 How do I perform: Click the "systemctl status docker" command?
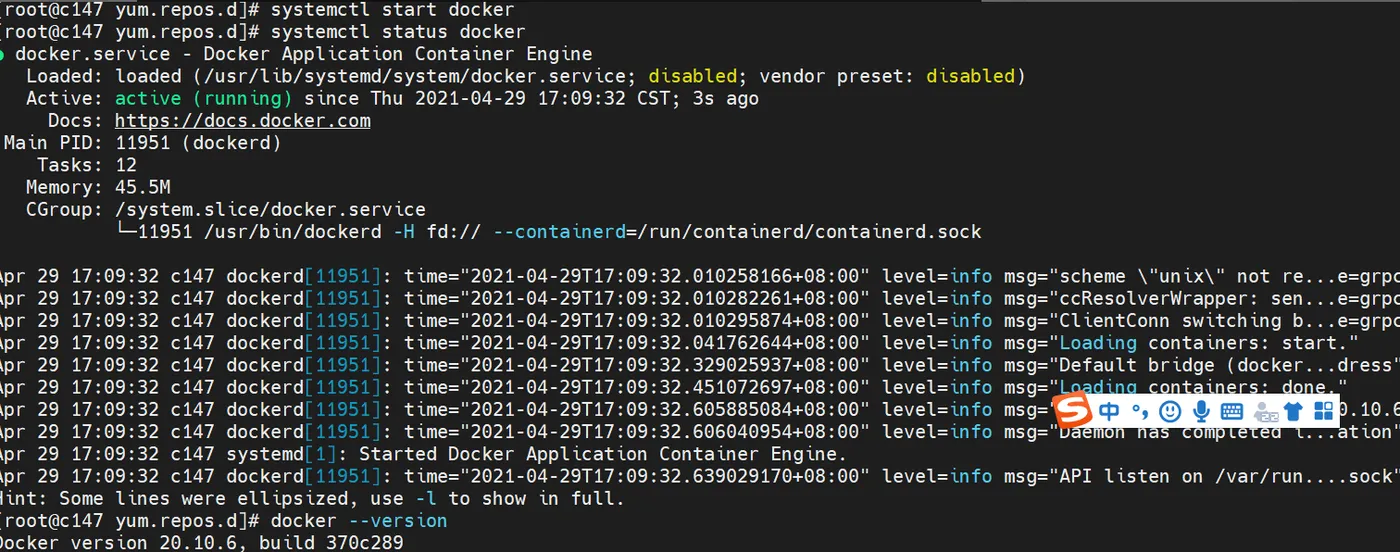(397, 32)
